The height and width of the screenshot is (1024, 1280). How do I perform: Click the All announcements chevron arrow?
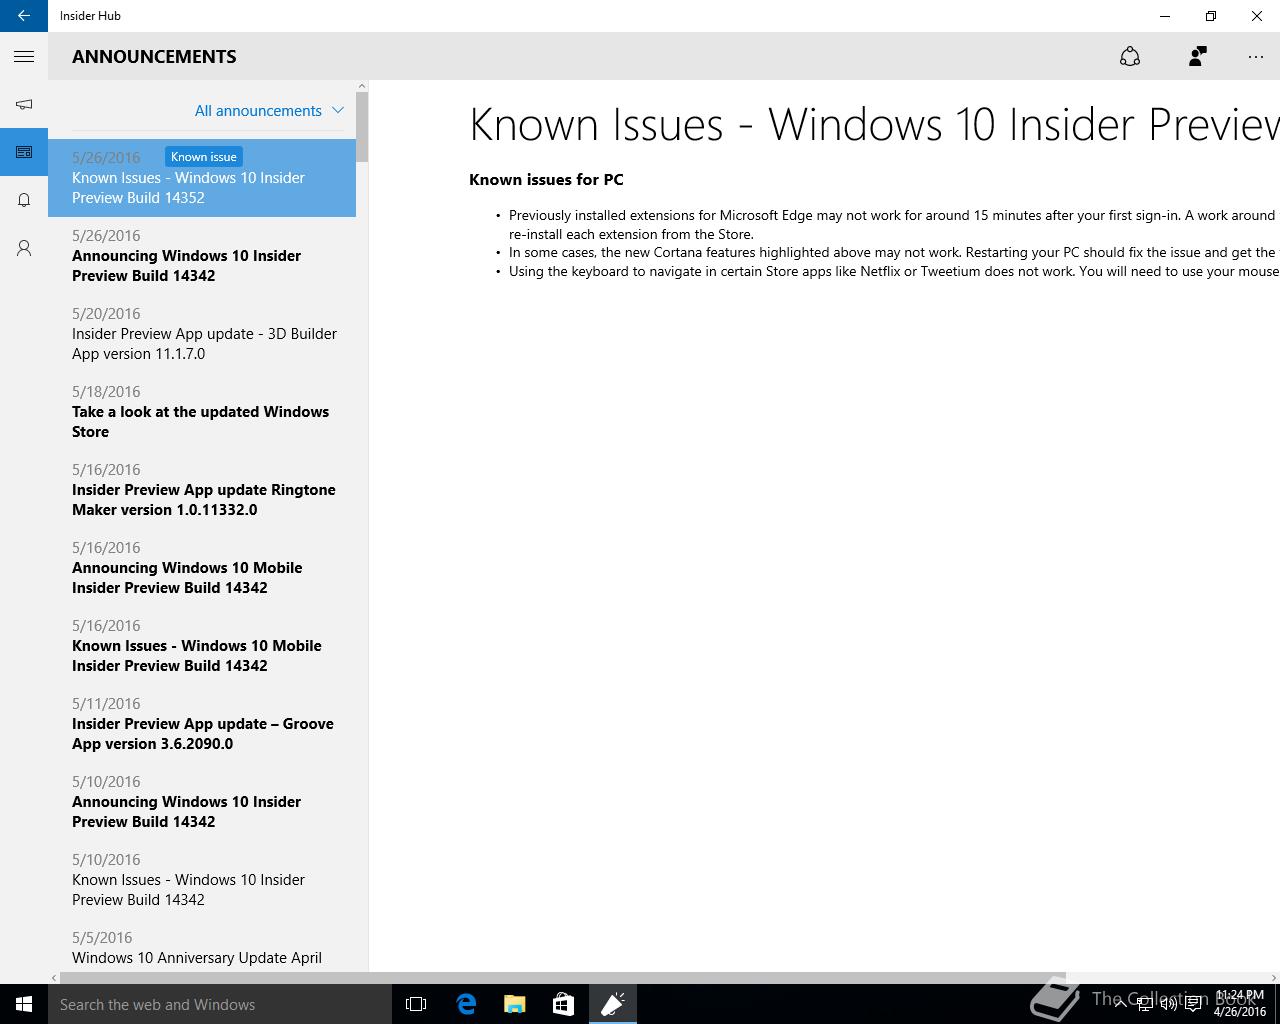338,110
